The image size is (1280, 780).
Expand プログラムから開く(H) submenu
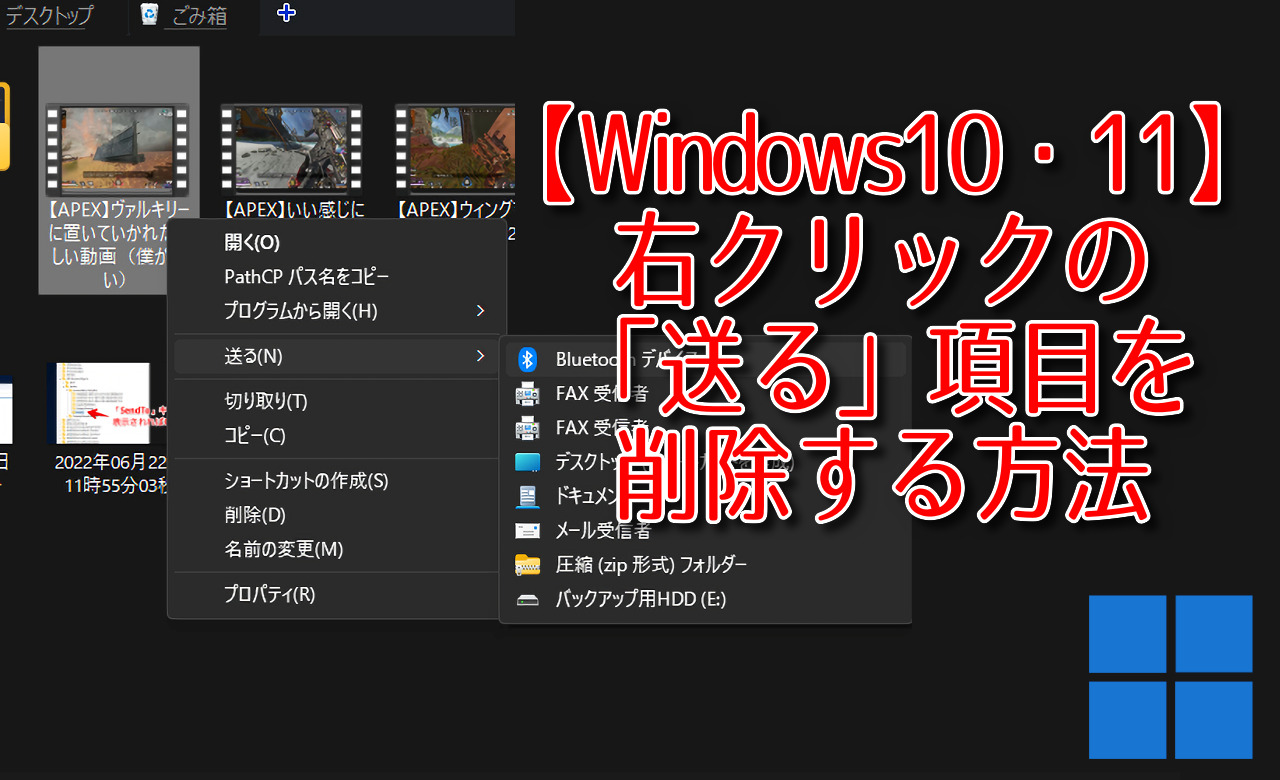pos(337,311)
